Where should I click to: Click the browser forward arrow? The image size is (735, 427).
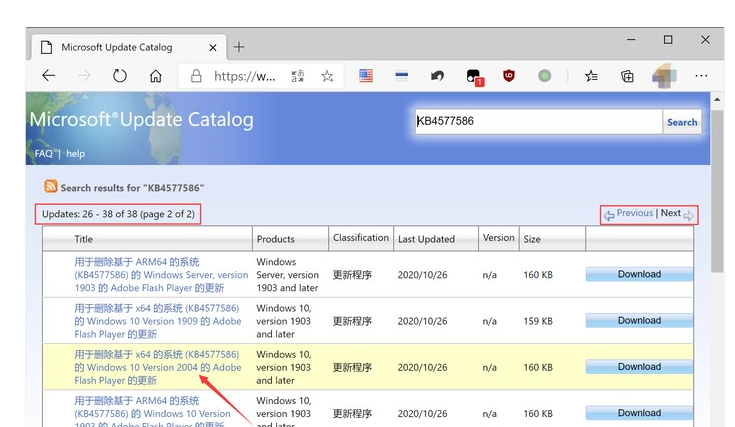pos(84,75)
